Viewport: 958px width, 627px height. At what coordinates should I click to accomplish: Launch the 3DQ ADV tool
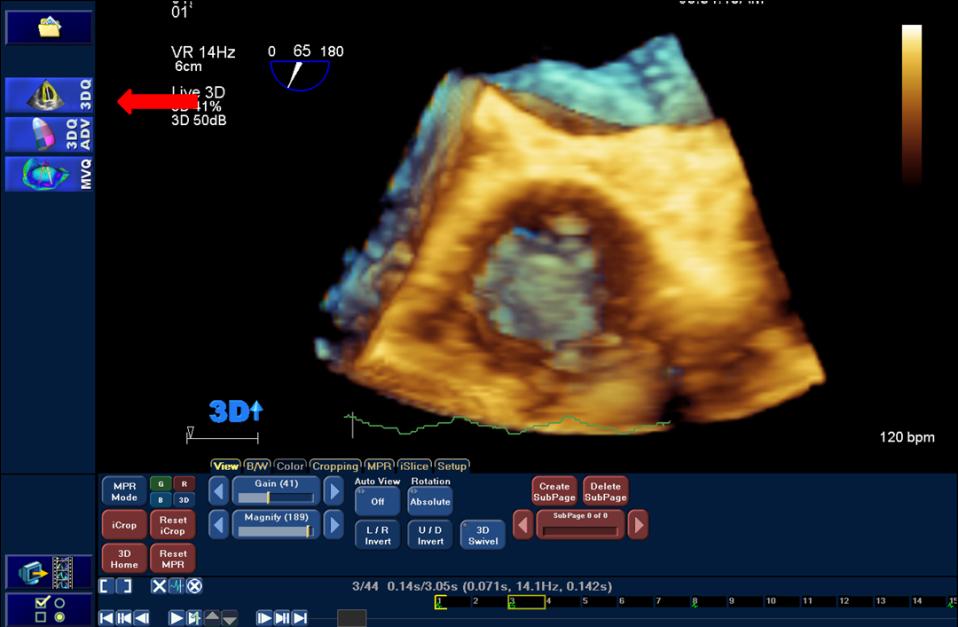pyautogui.click(x=49, y=134)
